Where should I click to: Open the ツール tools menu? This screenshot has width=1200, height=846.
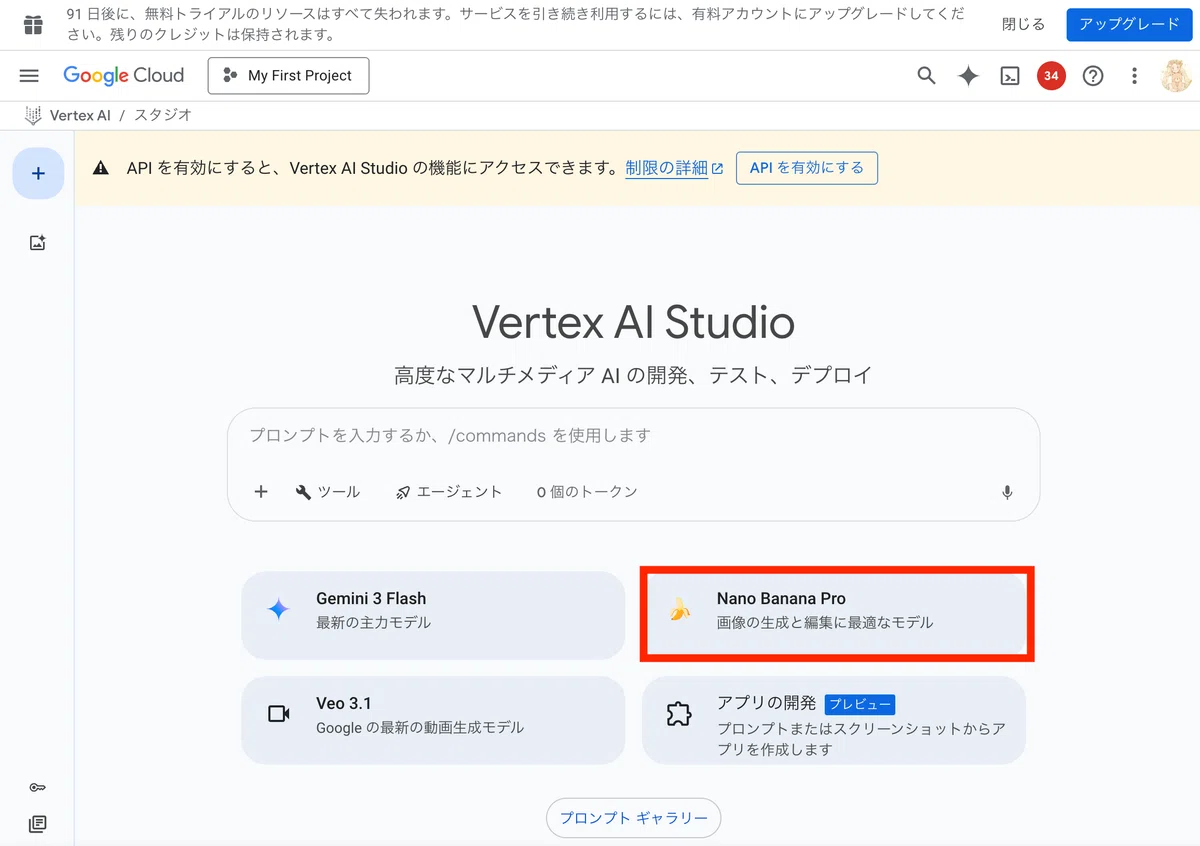coord(328,491)
